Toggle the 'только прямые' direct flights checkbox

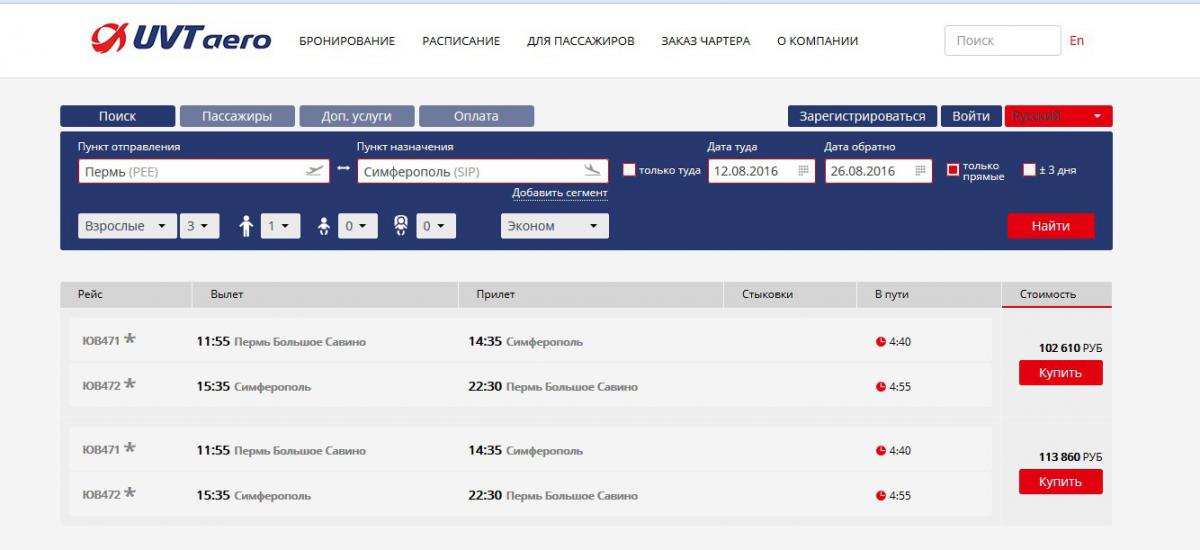pos(953,170)
